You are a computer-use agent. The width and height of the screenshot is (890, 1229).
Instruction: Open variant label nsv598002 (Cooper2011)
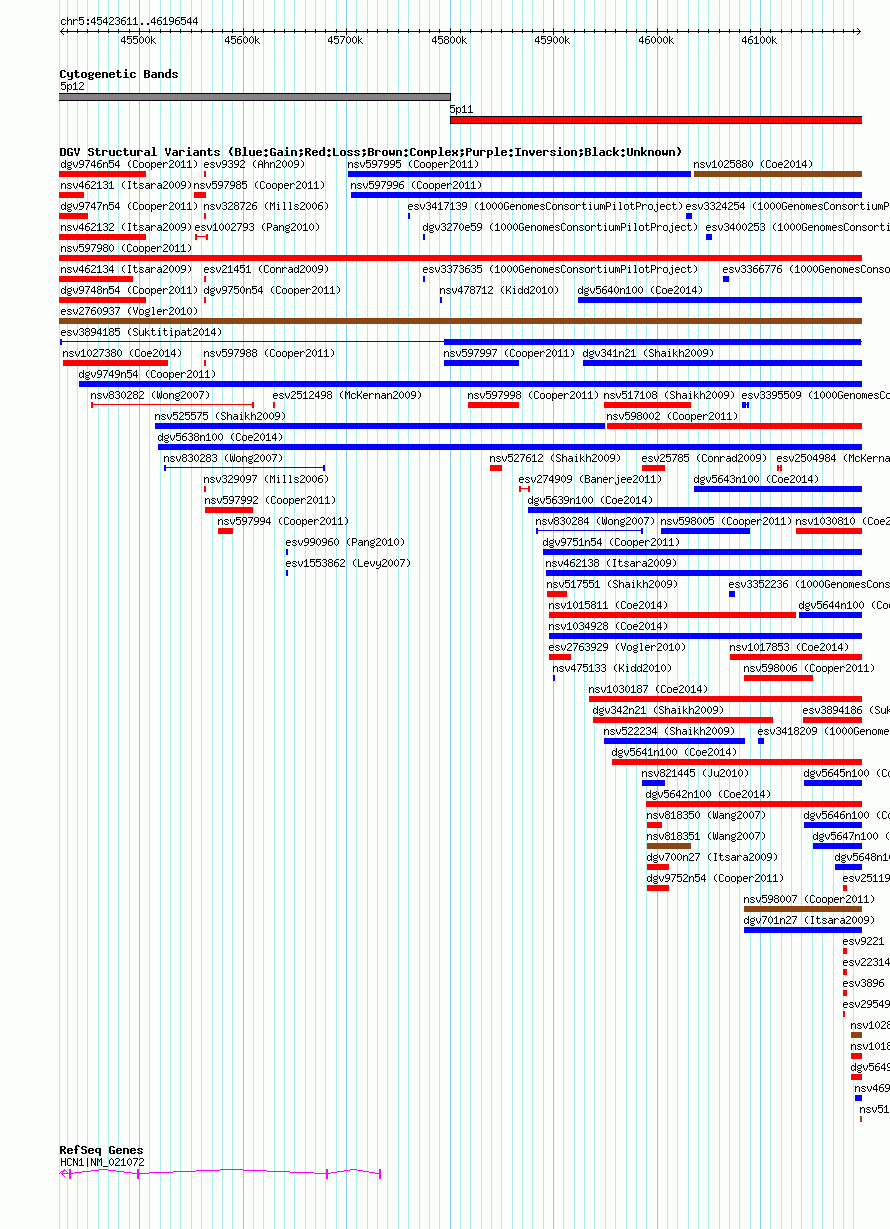671,416
